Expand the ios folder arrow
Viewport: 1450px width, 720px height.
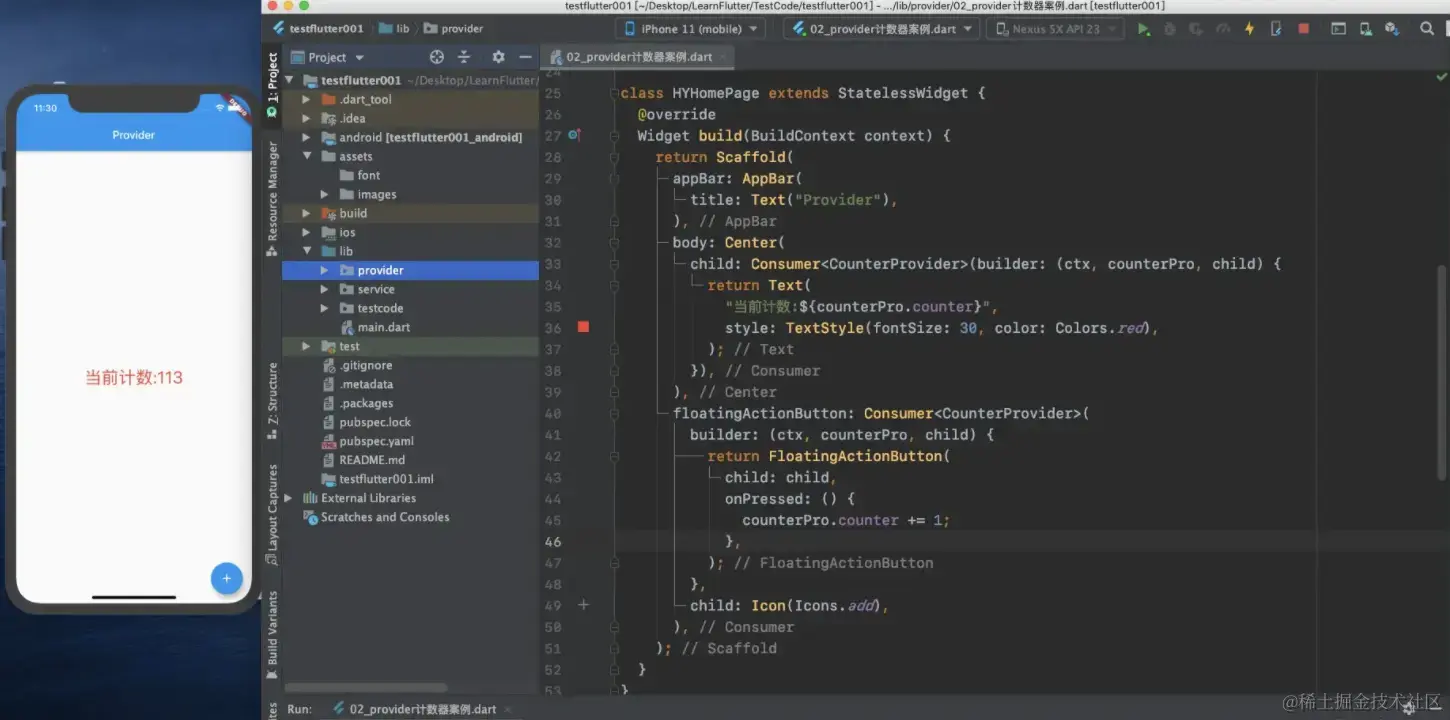point(307,232)
